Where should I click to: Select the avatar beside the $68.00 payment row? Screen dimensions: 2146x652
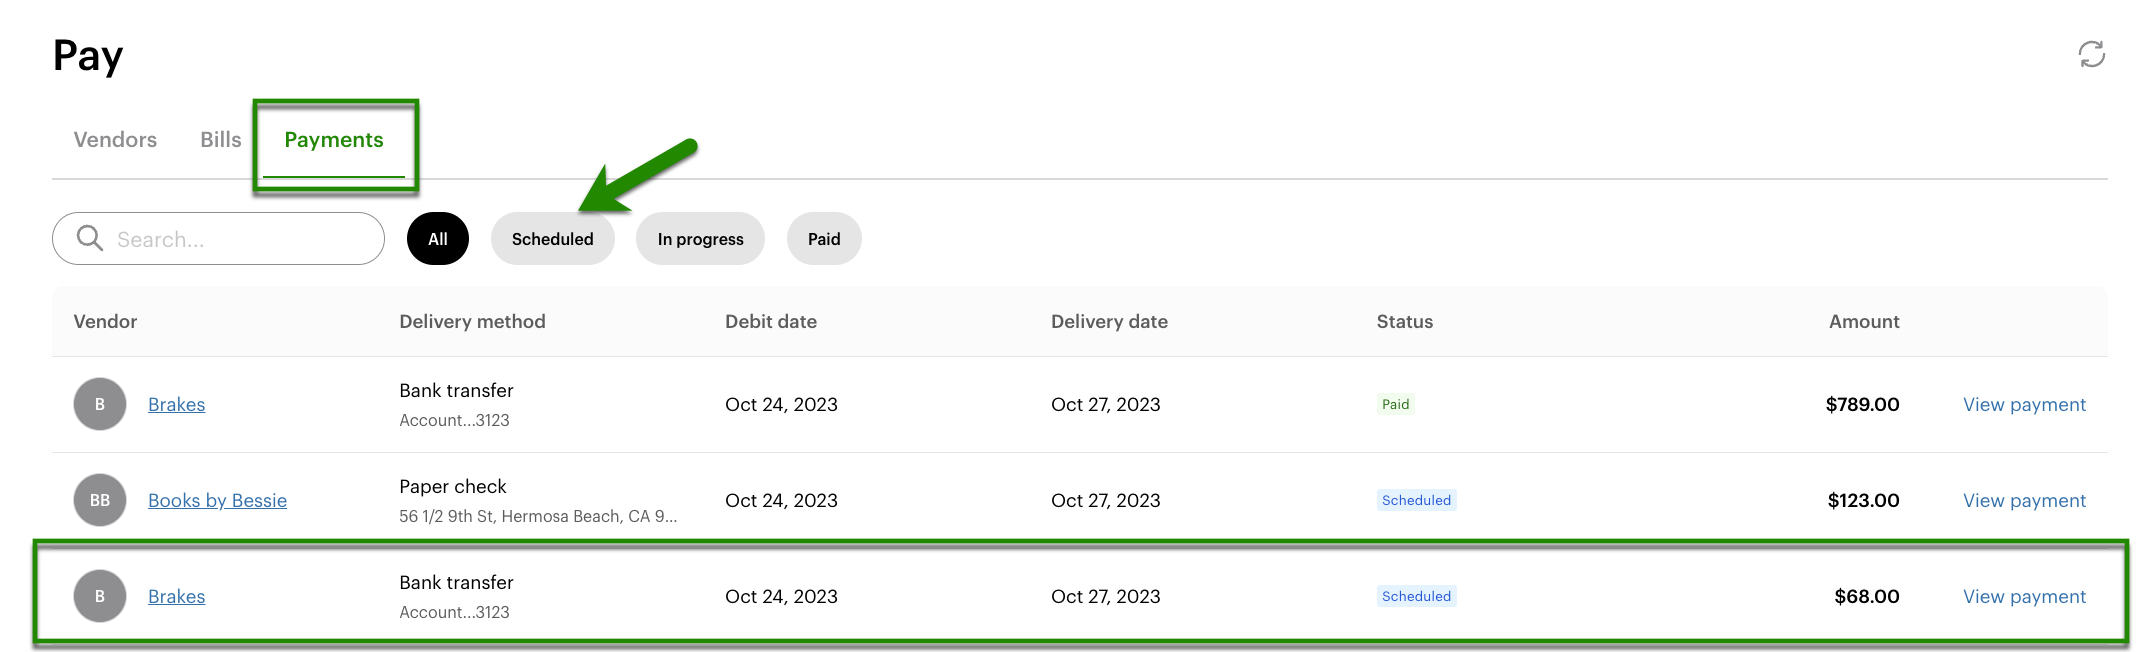pos(99,596)
